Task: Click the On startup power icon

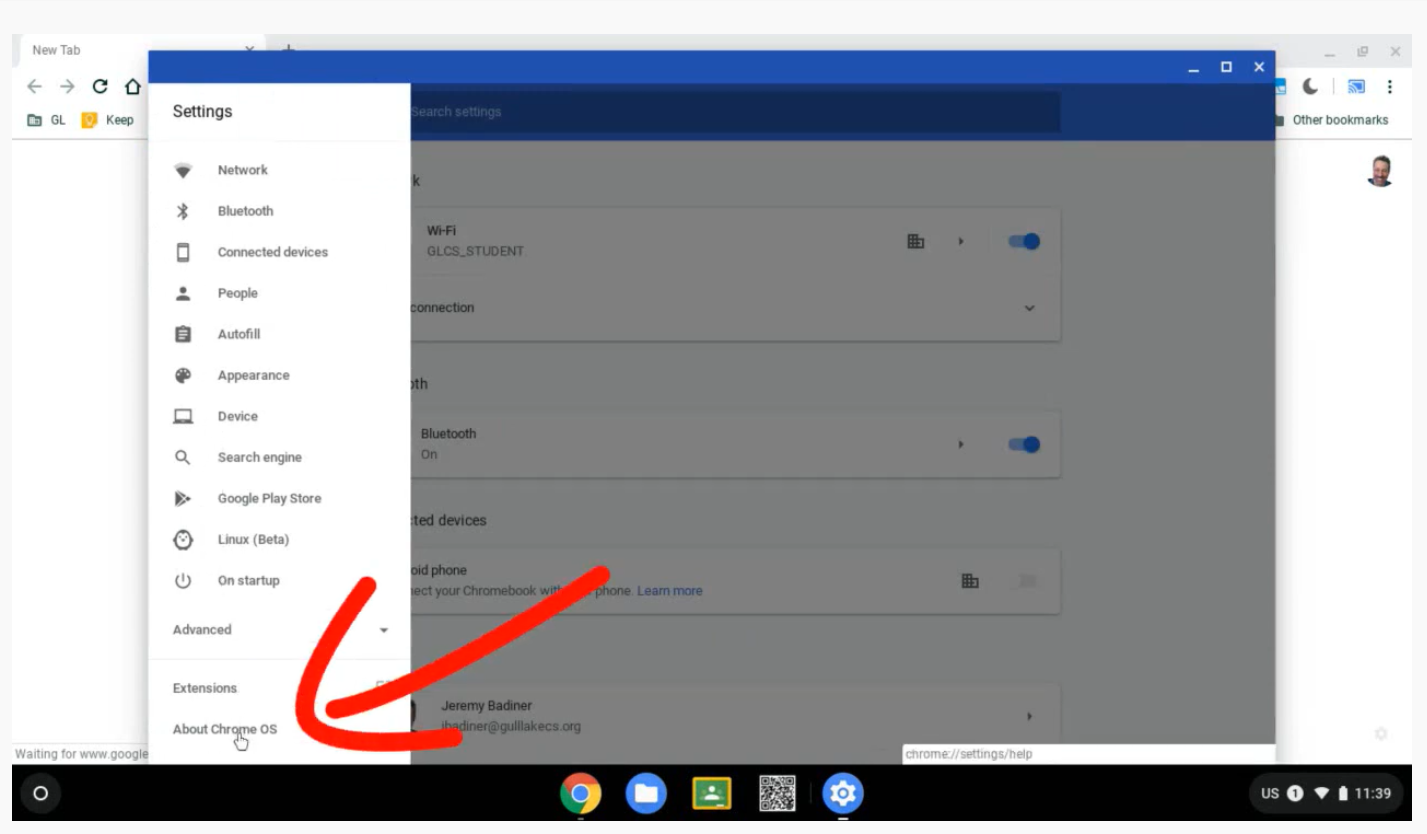Action: coord(183,580)
